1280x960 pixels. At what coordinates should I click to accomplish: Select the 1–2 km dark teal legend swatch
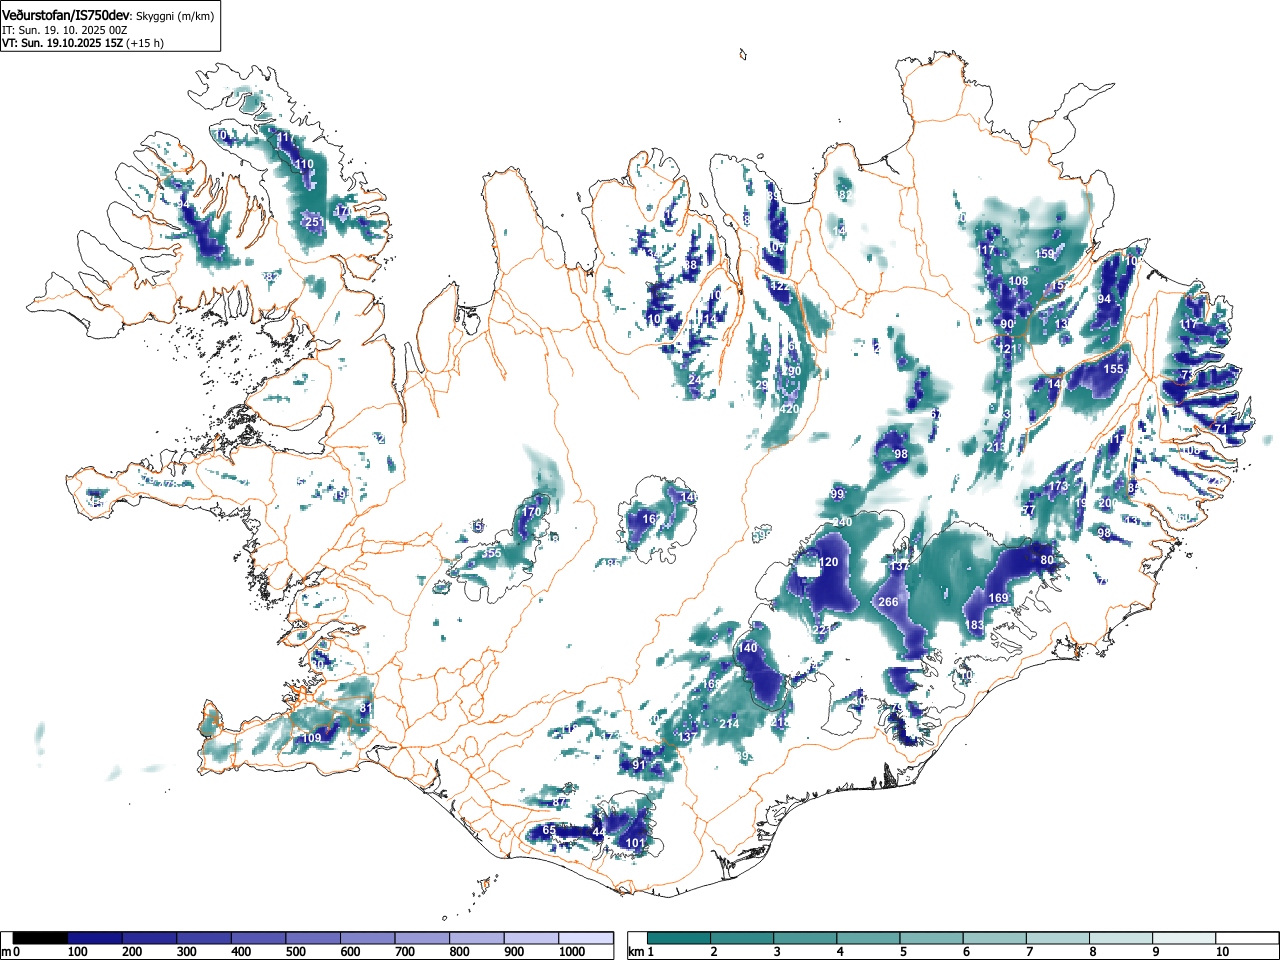(680, 938)
